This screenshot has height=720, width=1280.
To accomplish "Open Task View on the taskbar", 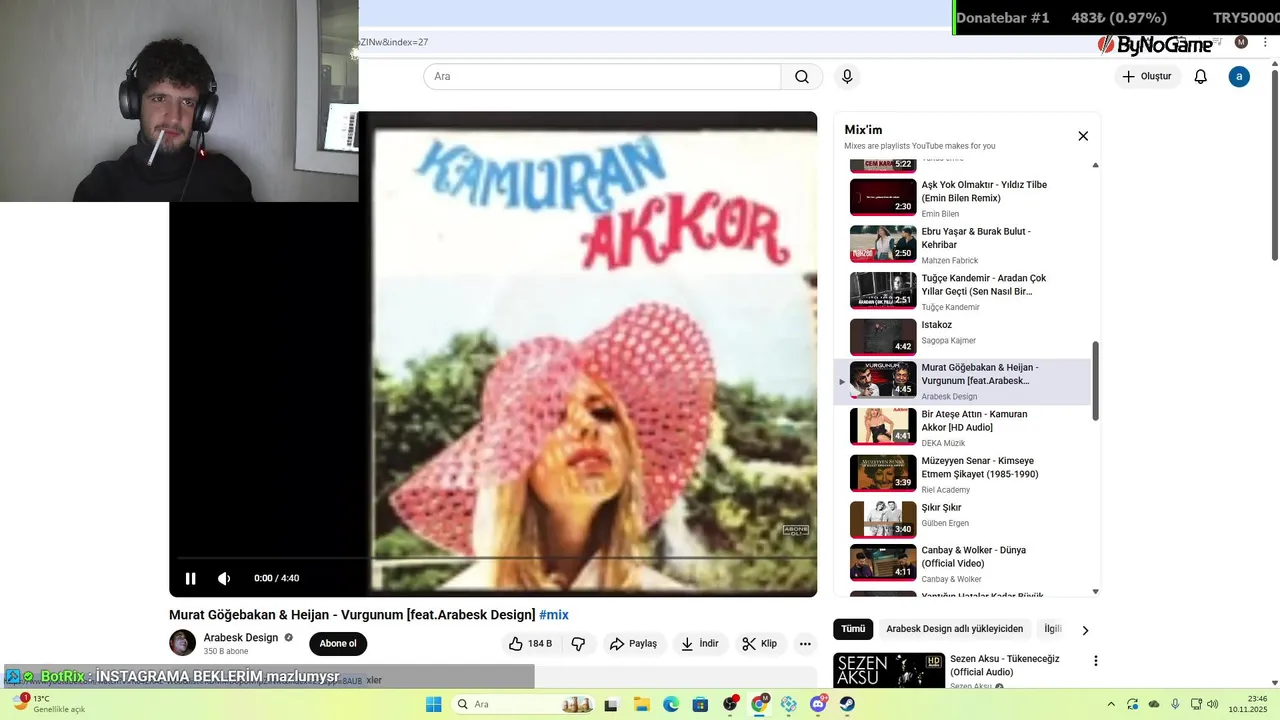I will [x=611, y=704].
